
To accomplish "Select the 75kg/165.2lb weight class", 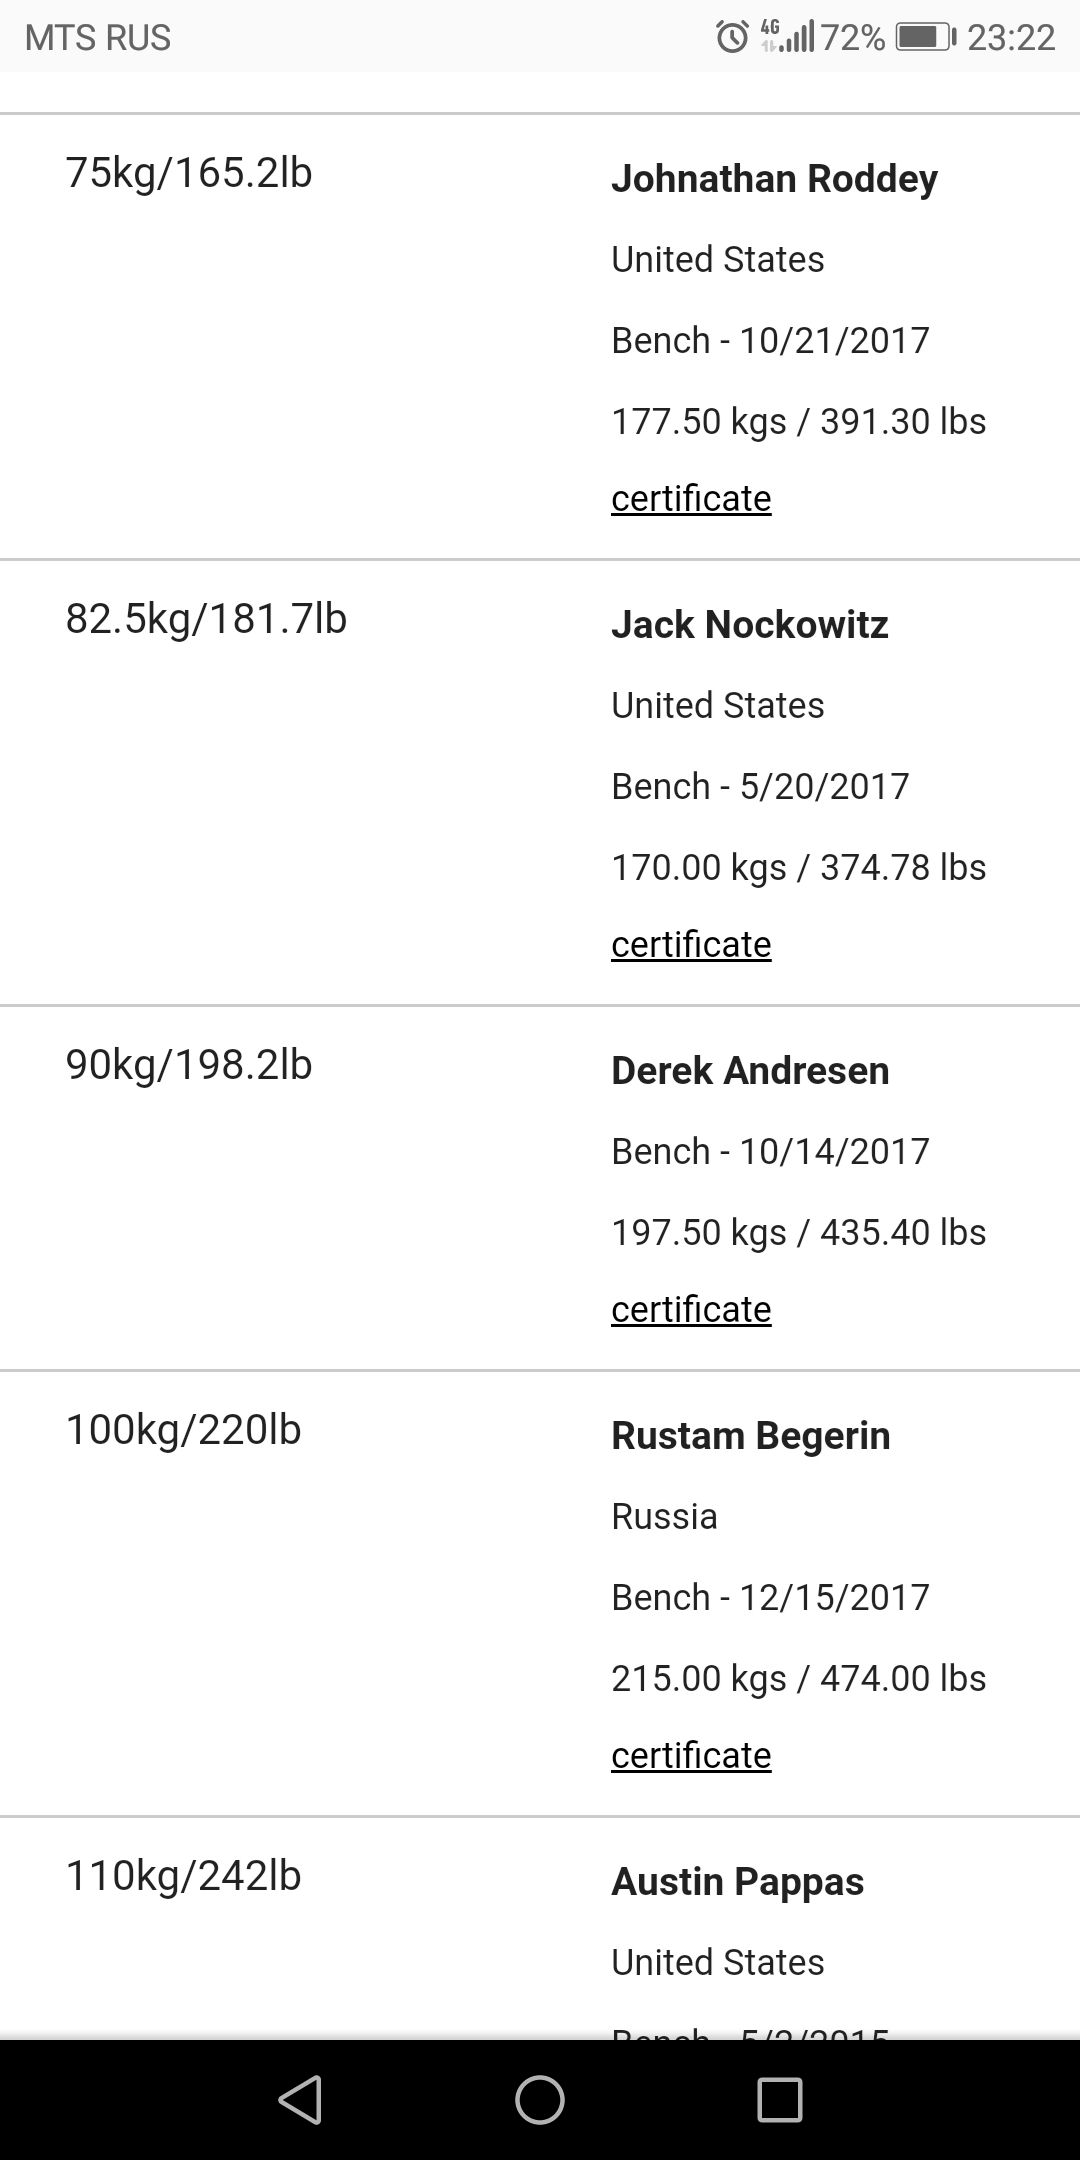I will tap(189, 173).
